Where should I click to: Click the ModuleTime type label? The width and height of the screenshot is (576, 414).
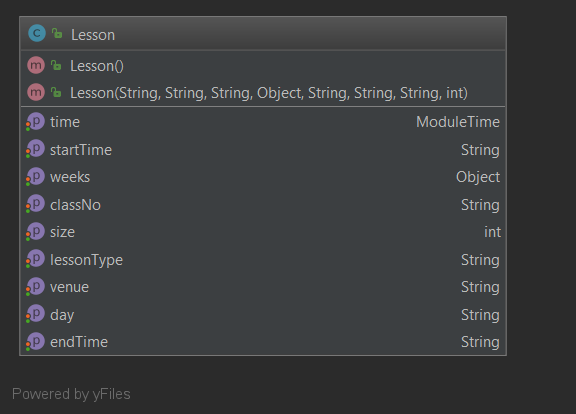[458, 122]
